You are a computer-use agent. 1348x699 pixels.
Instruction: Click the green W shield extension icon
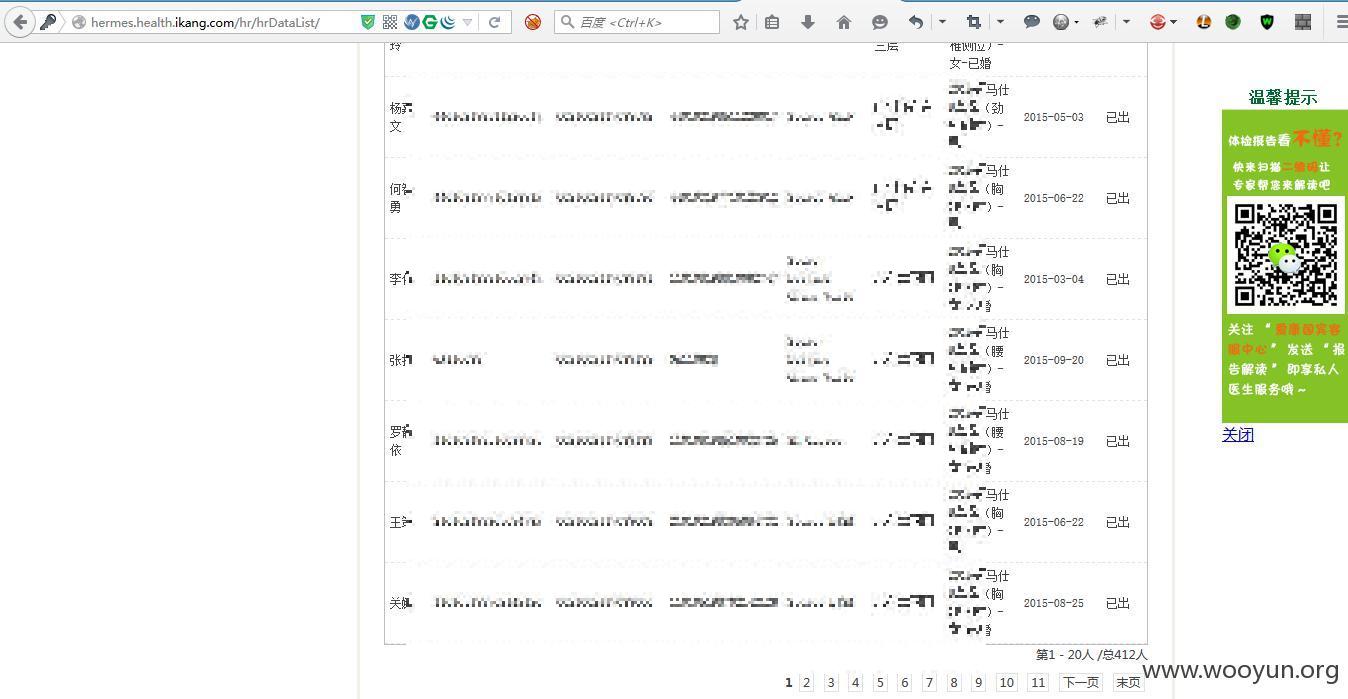[x=1267, y=21]
